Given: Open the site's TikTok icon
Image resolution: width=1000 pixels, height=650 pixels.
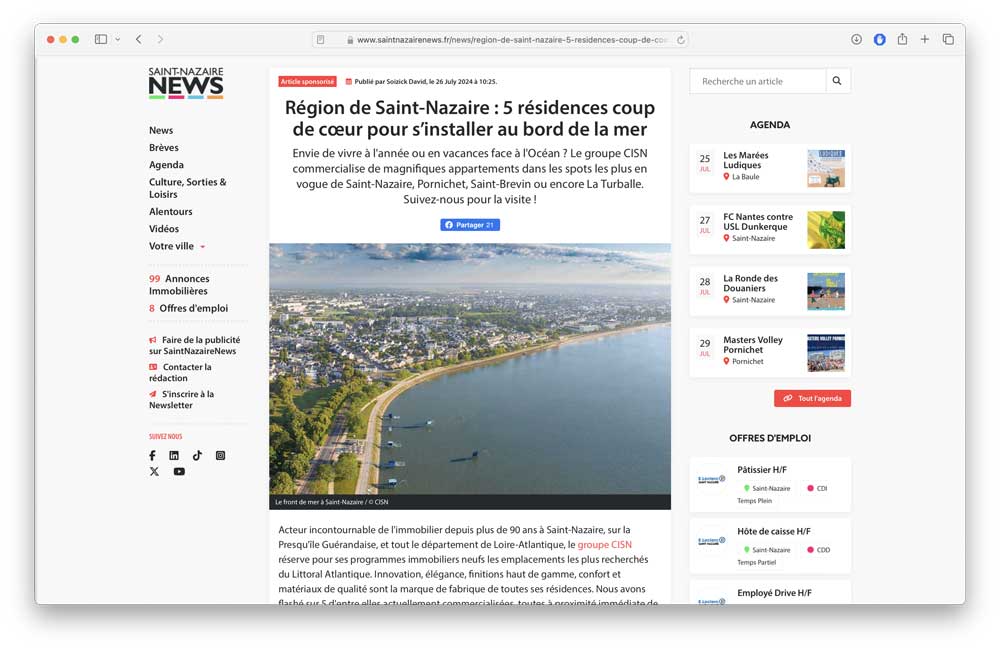Looking at the screenshot, I should pos(197,455).
